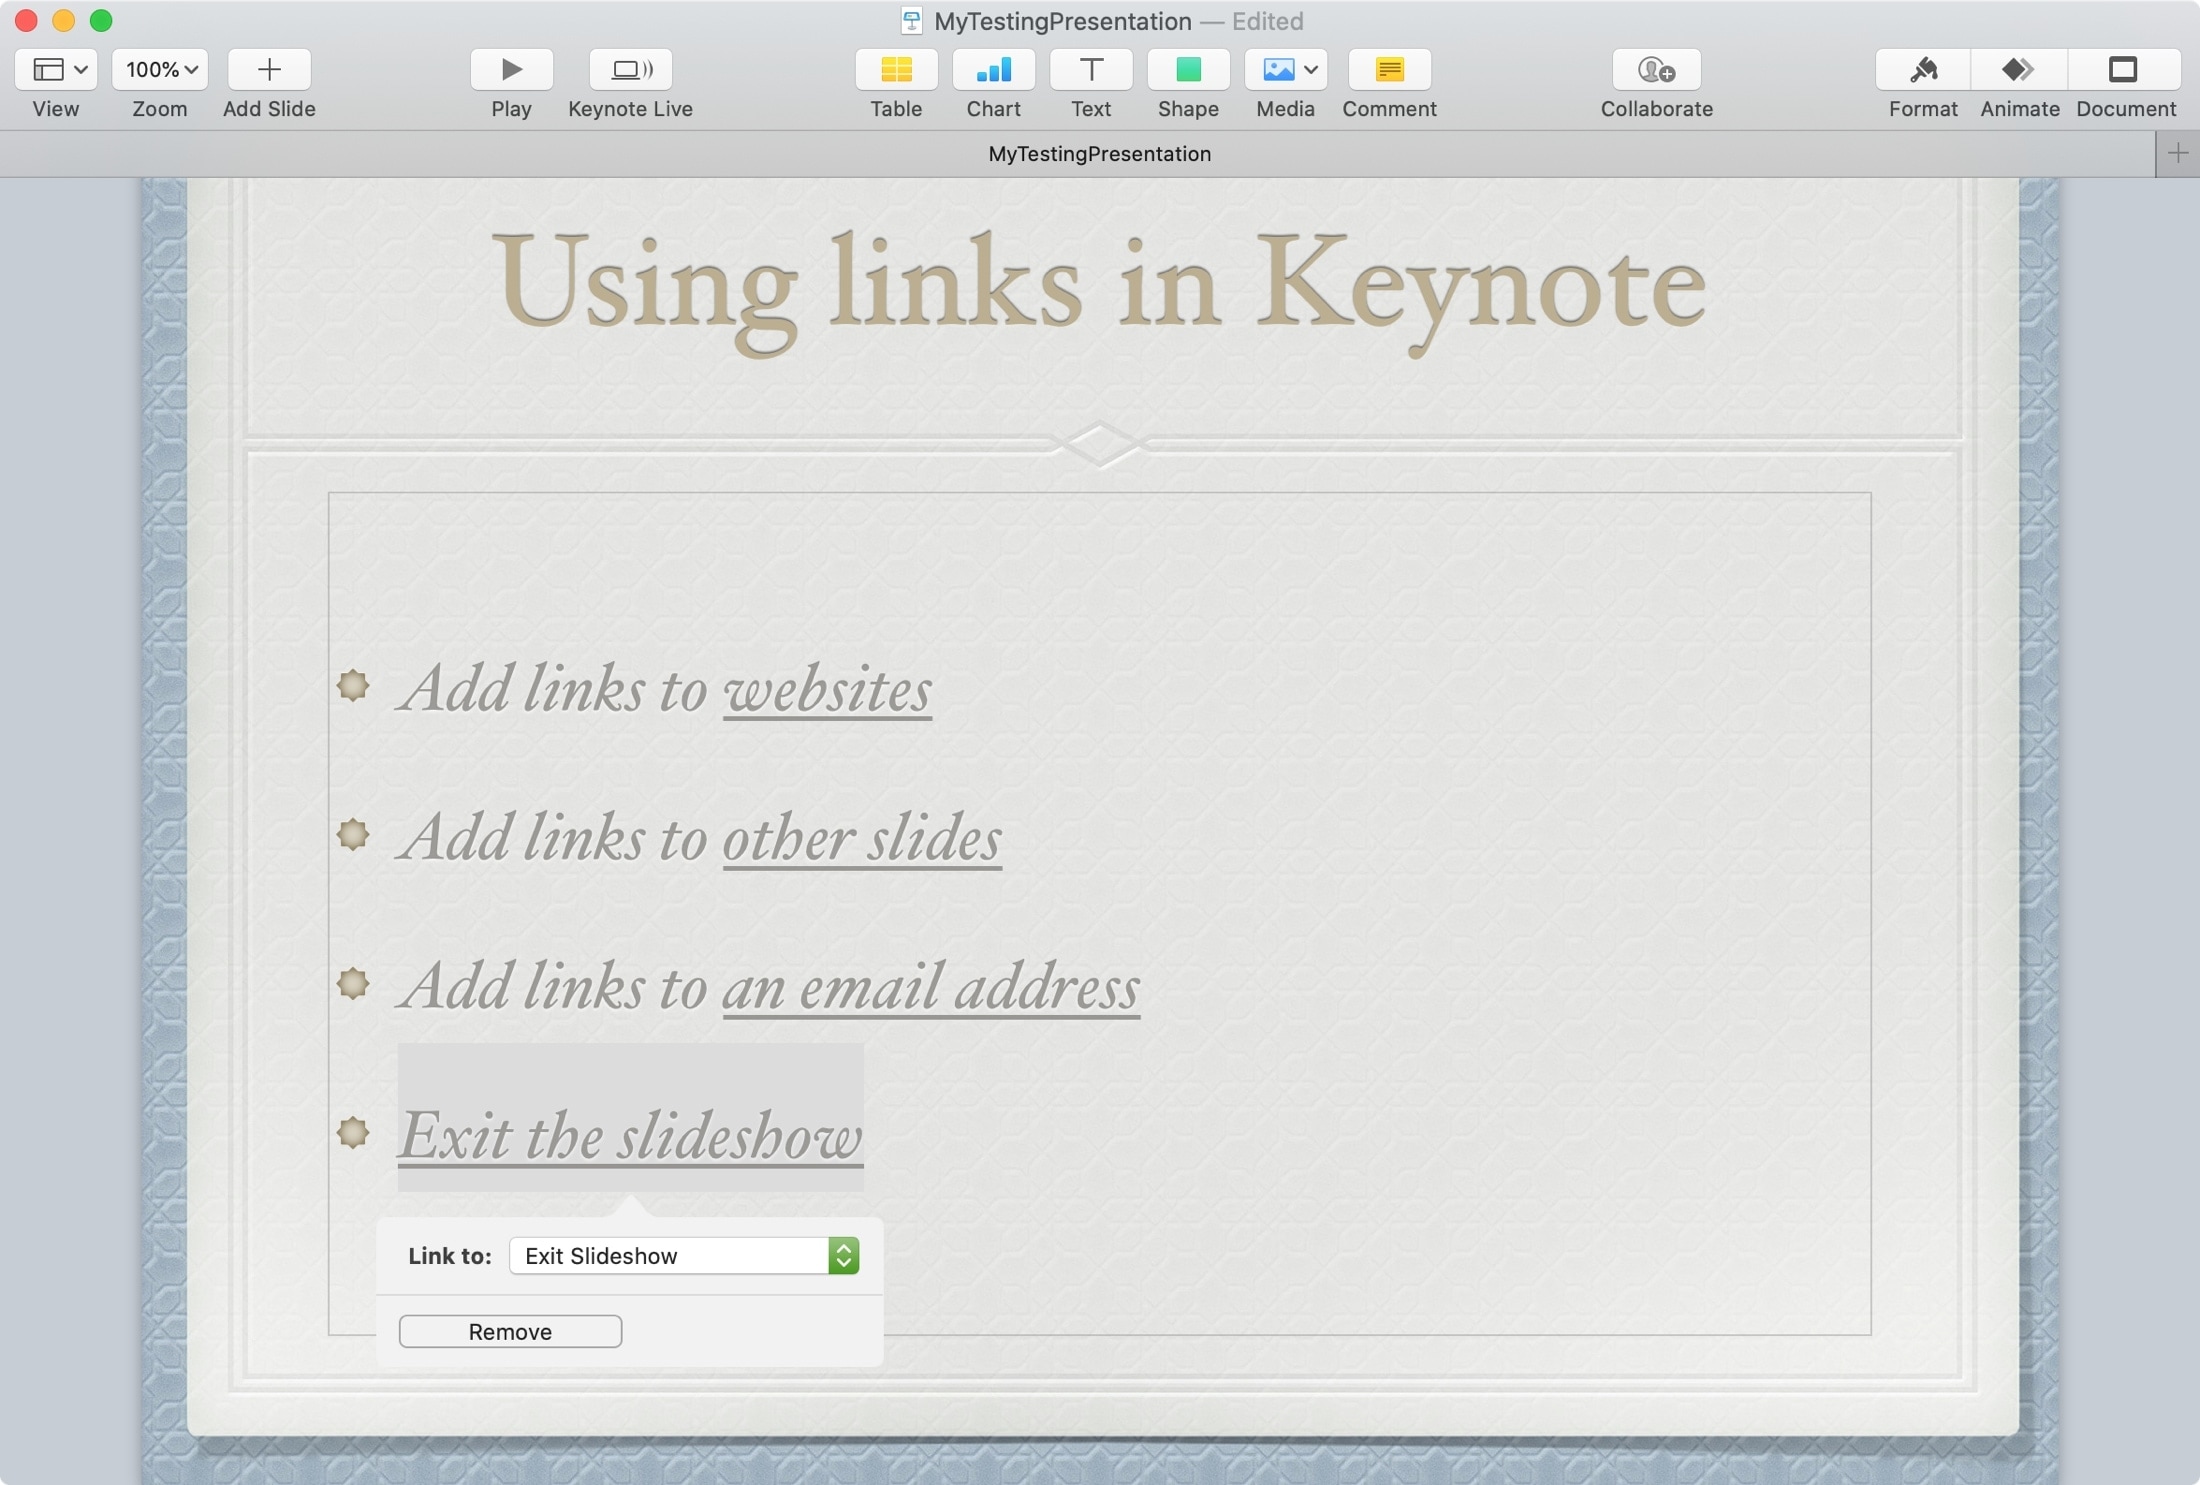Click 'MyTestingPresentation' in the window title bar
This screenshot has height=1485, width=2200.
tap(1062, 21)
